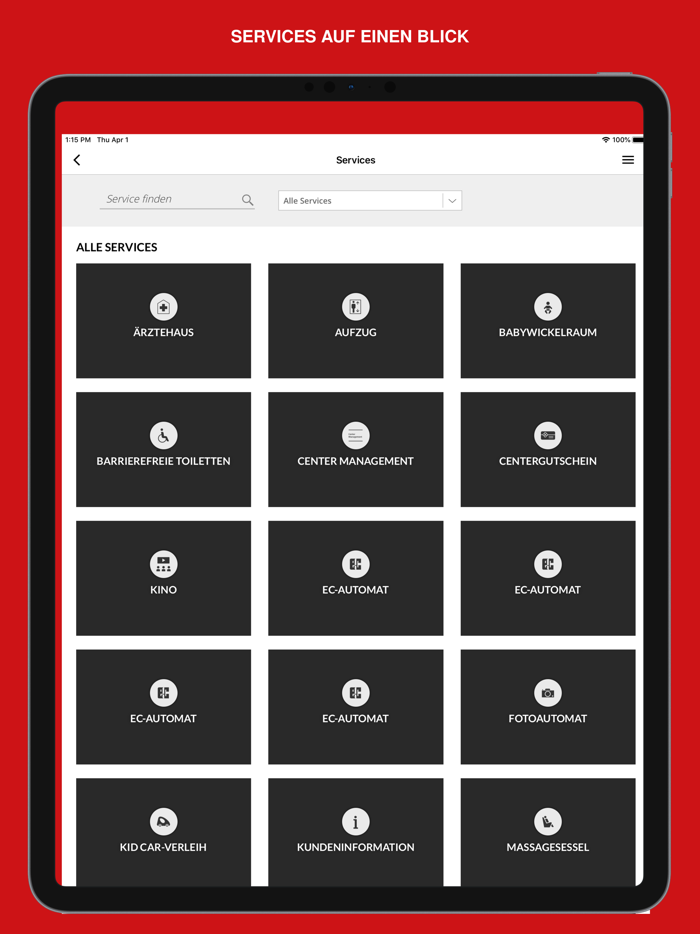Select the Fotoautomat camera tile
Screen dimensions: 700x934
tap(548, 706)
